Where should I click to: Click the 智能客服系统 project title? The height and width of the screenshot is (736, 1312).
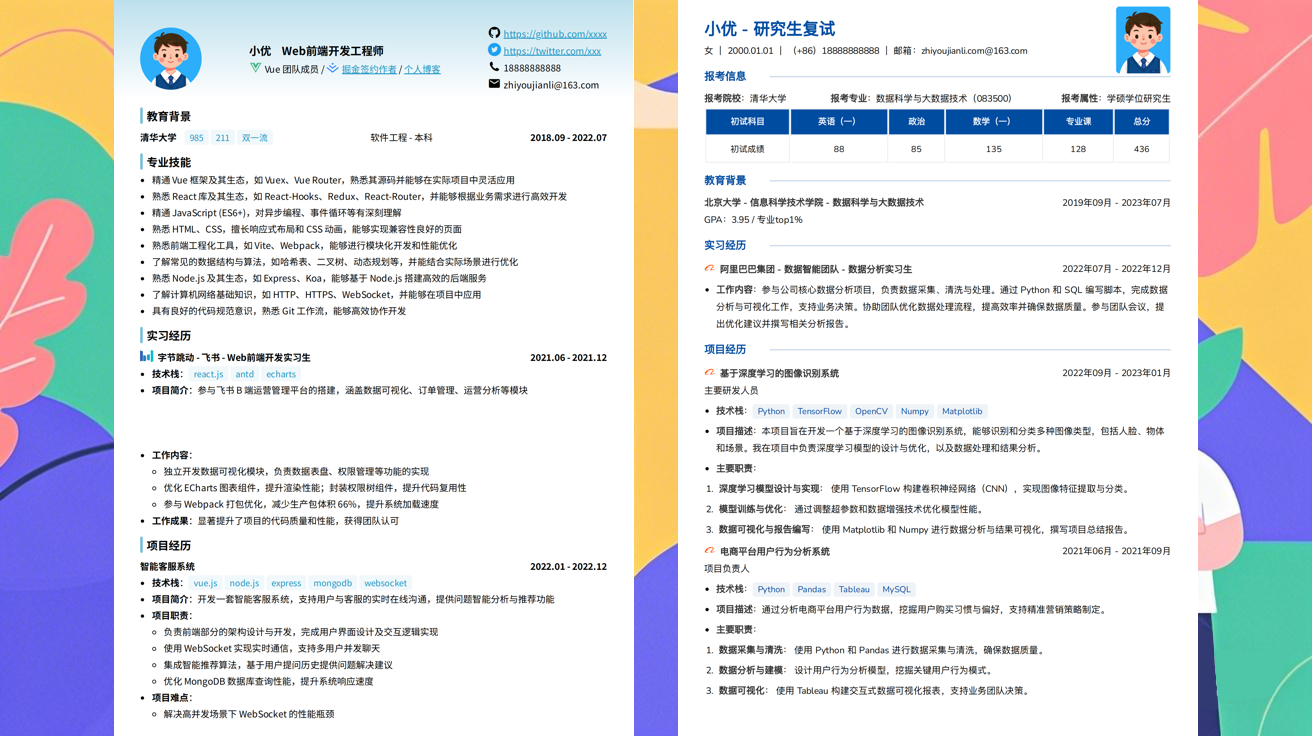click(167, 566)
